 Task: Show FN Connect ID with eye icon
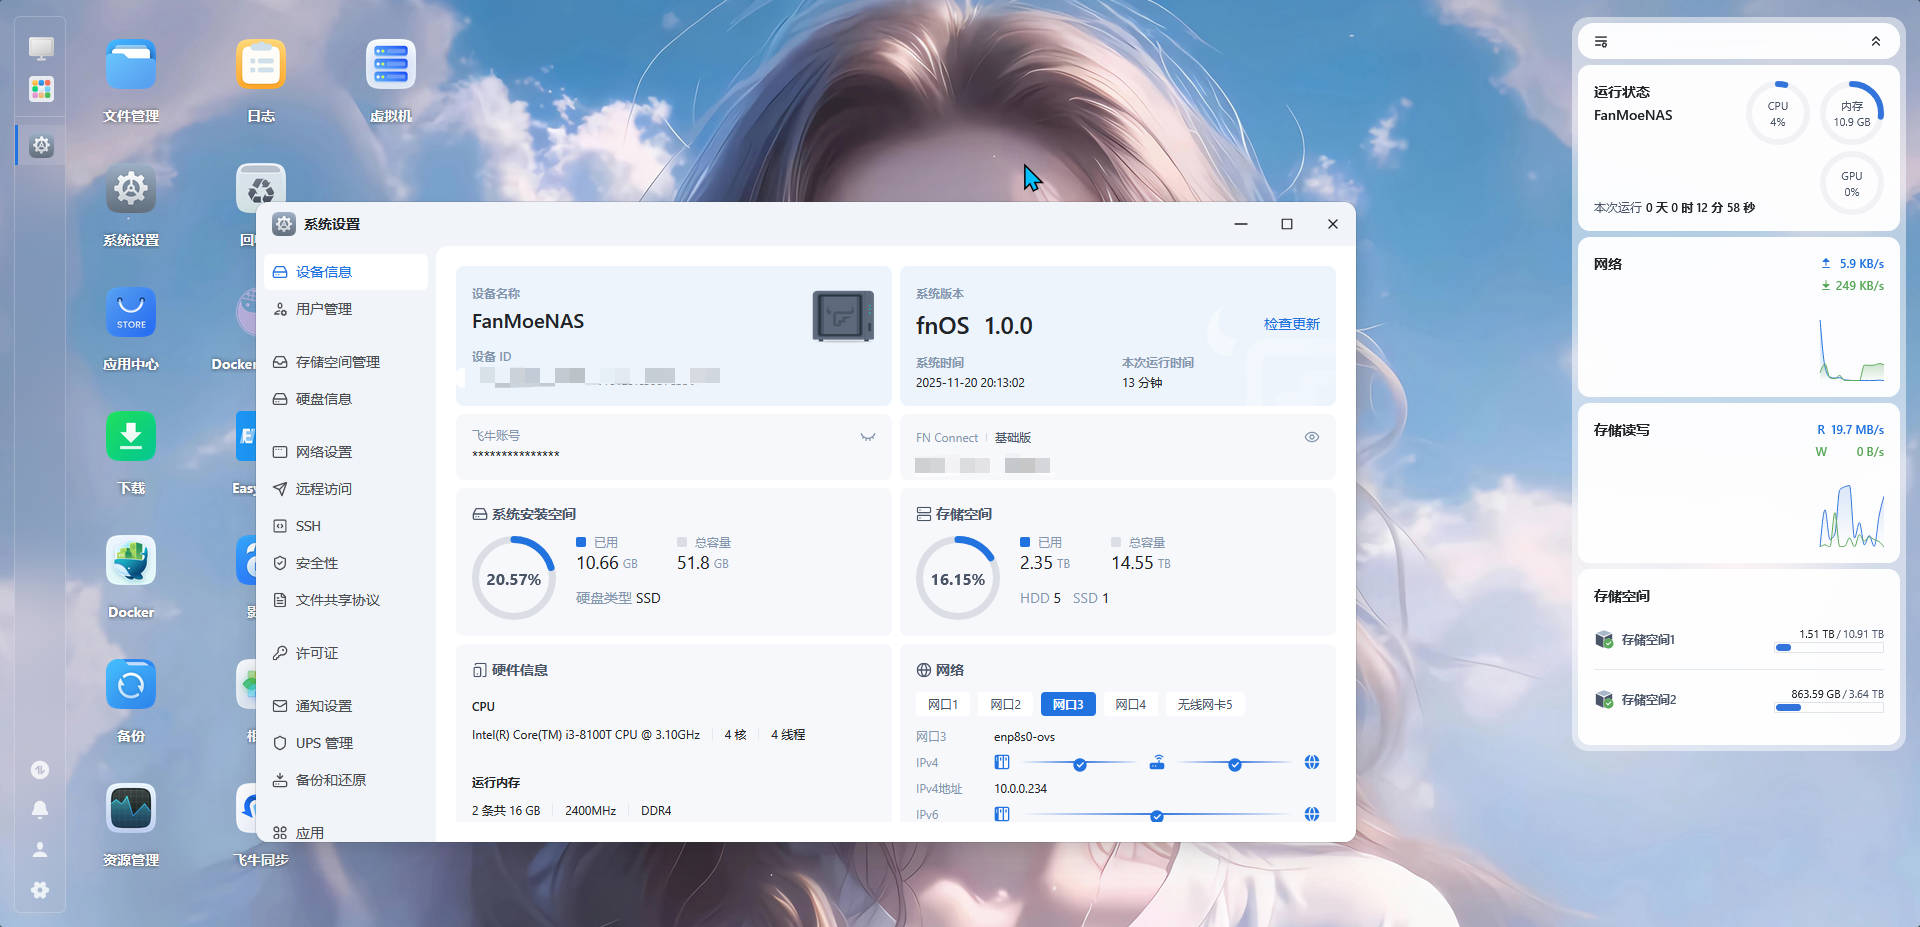click(x=1311, y=437)
